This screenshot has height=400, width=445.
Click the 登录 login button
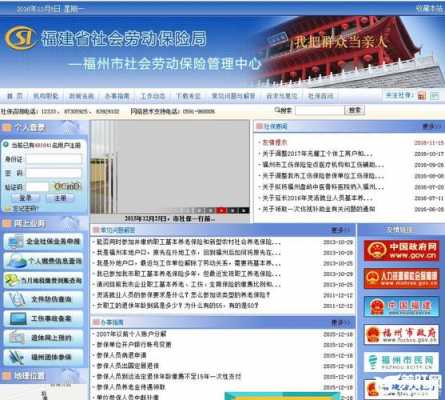tap(25, 198)
